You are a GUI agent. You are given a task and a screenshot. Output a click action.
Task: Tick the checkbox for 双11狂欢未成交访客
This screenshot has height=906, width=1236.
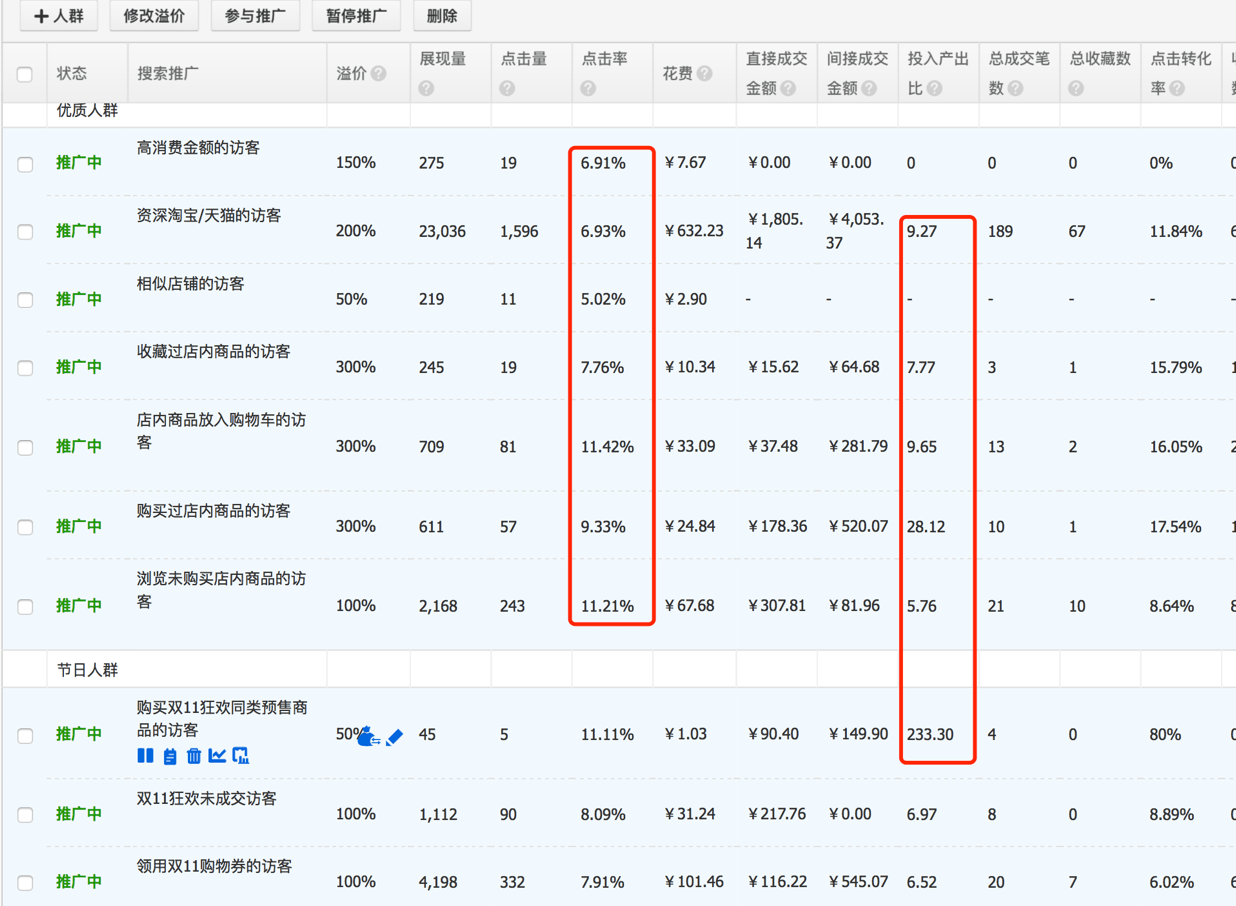click(25, 815)
